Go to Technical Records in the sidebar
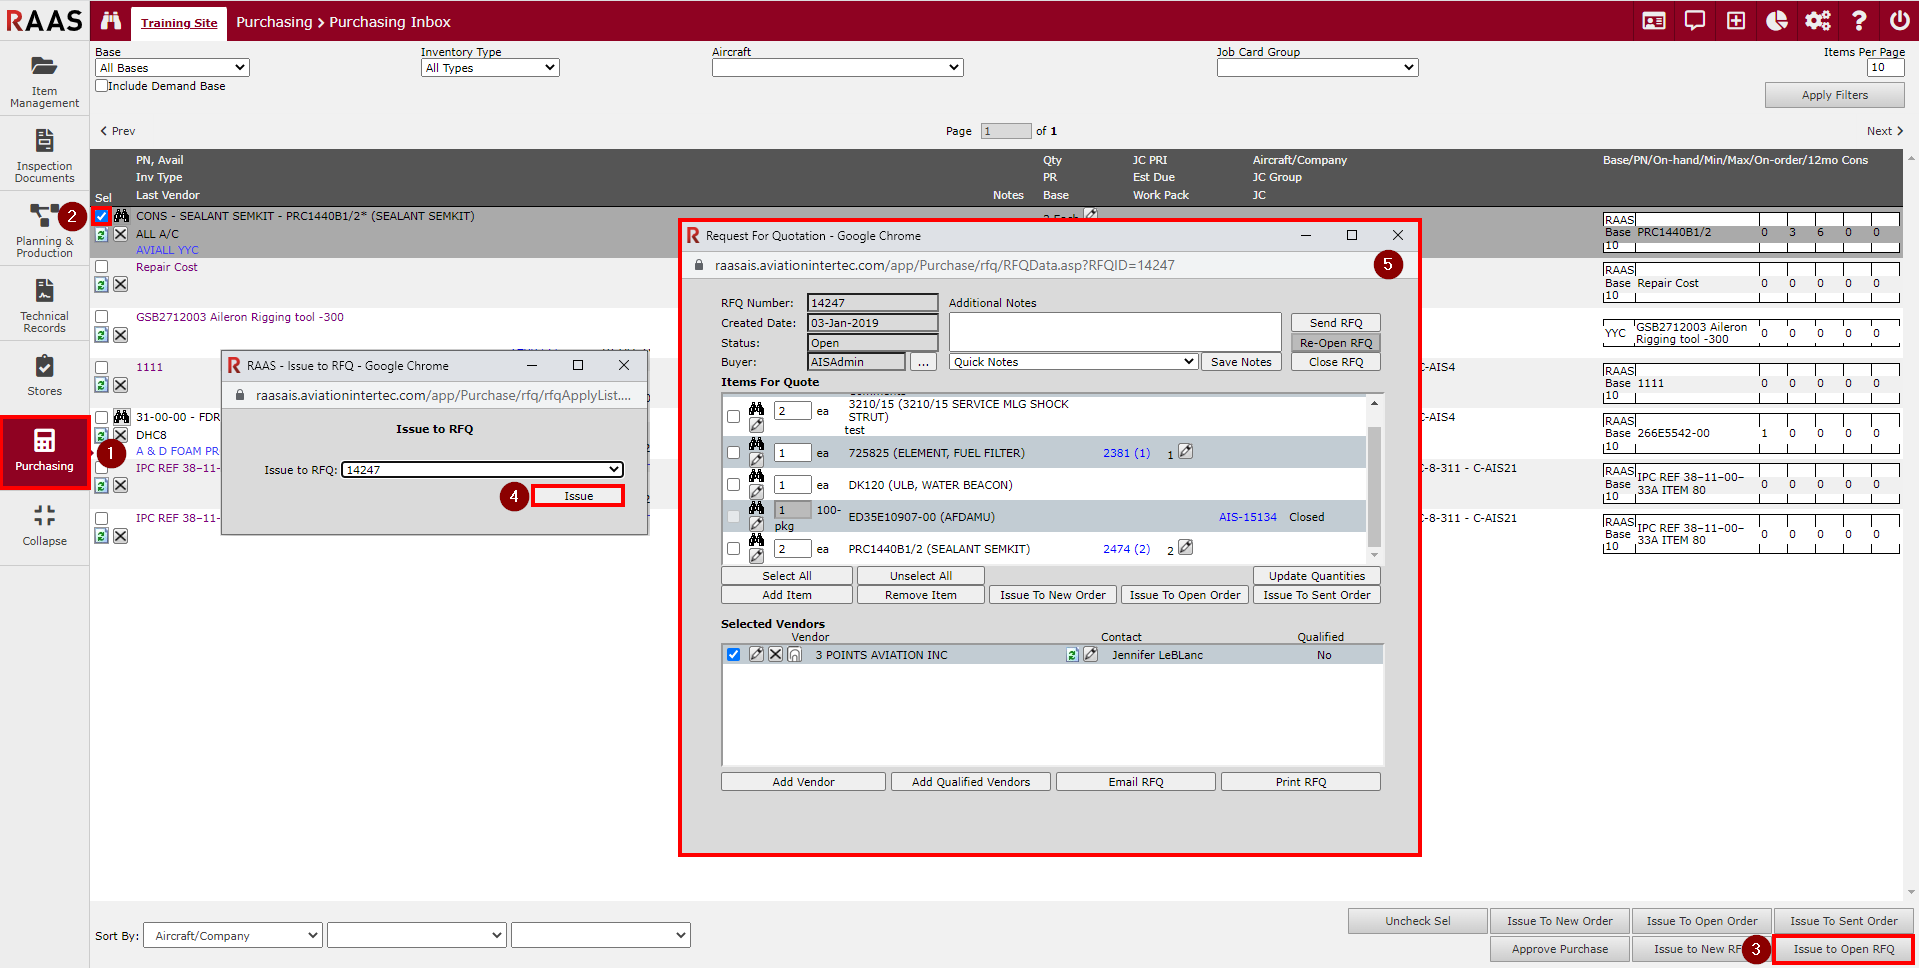 click(x=44, y=305)
